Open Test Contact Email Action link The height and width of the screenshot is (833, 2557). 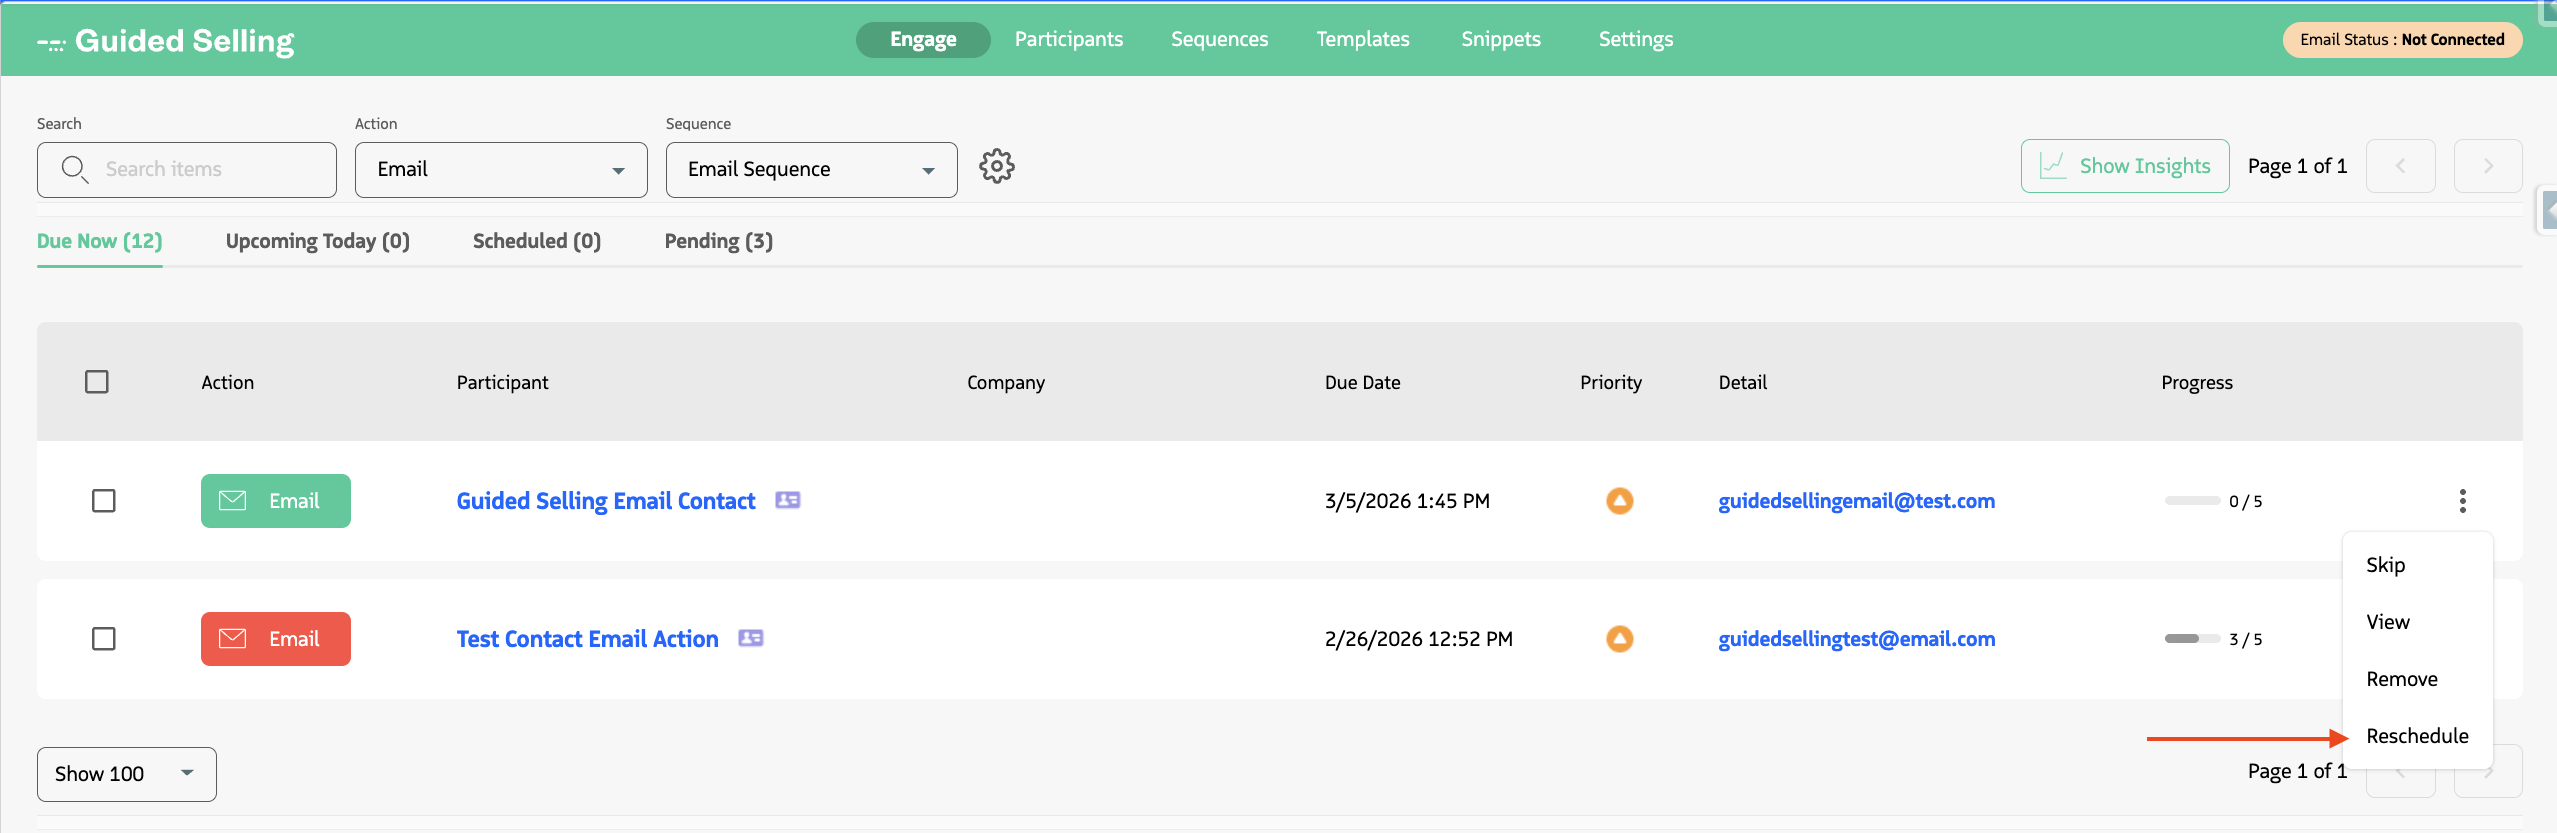coord(588,639)
